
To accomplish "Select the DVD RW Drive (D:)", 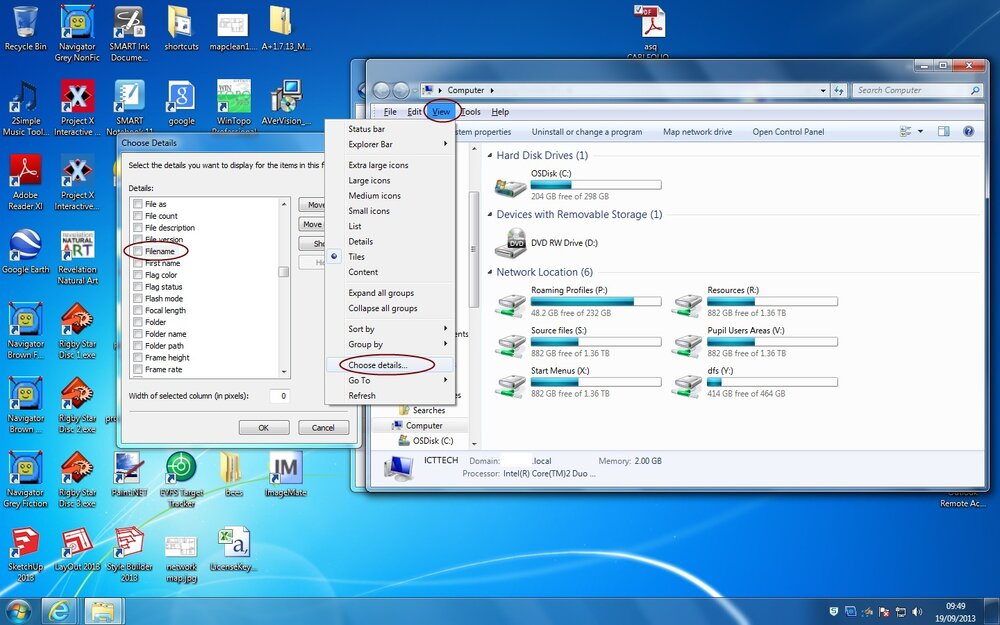I will tap(546, 243).
